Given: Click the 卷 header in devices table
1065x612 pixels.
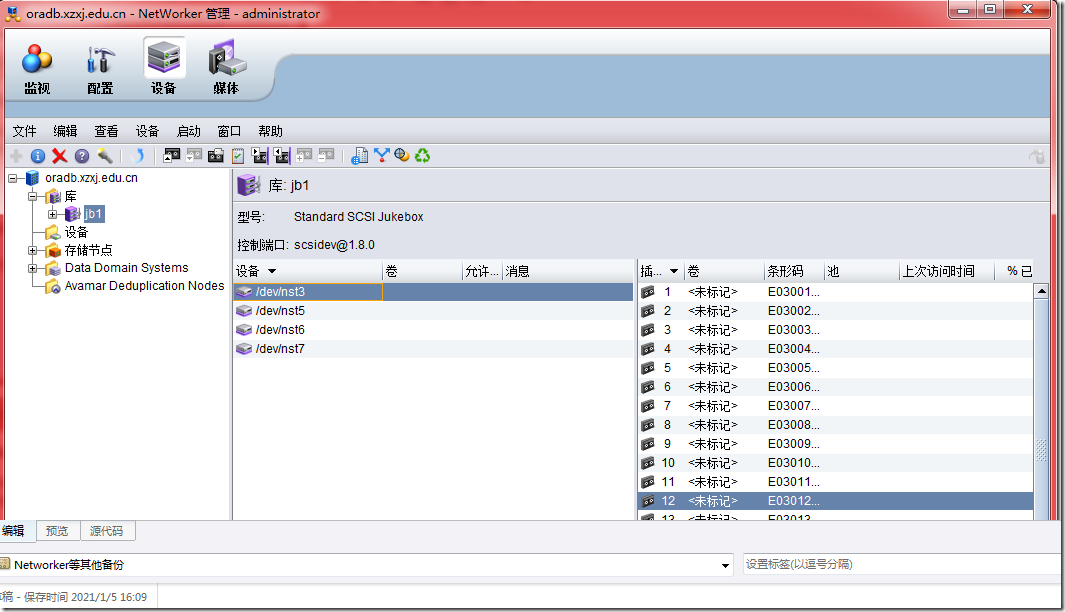Looking at the screenshot, I should pyautogui.click(x=422, y=271).
